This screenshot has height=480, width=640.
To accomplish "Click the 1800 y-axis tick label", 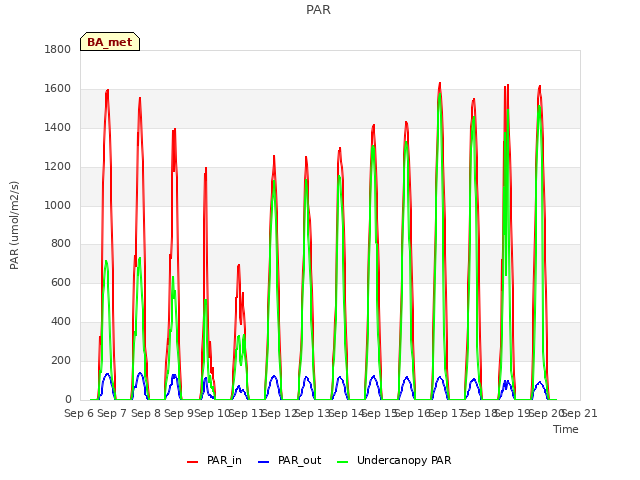I will 58,49.
